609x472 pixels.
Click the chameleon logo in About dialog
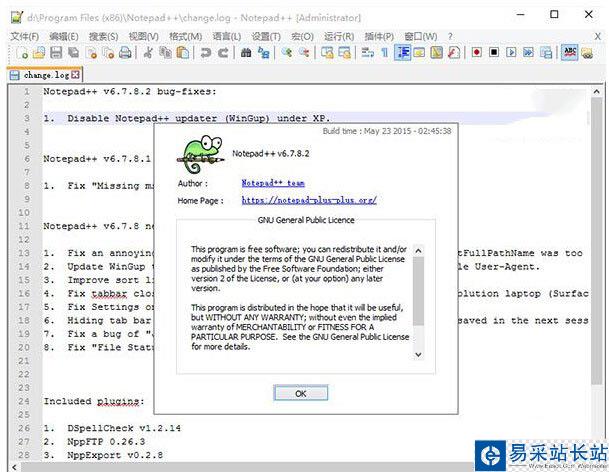pos(201,154)
